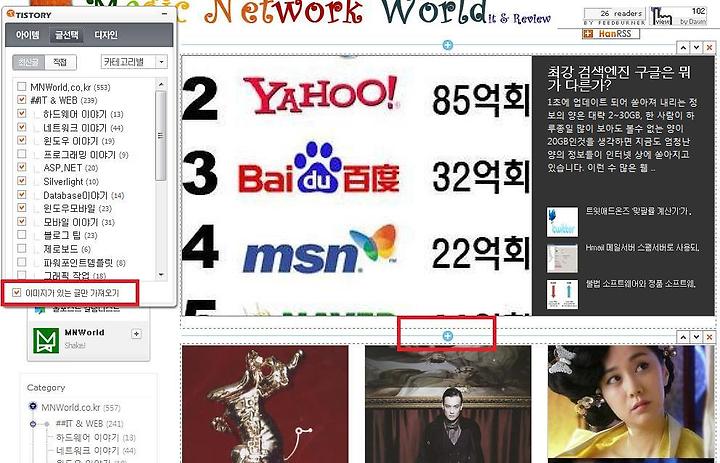Open the Hmail mail server thumbnail
Viewport: 720px width, 463px height.
562,258
